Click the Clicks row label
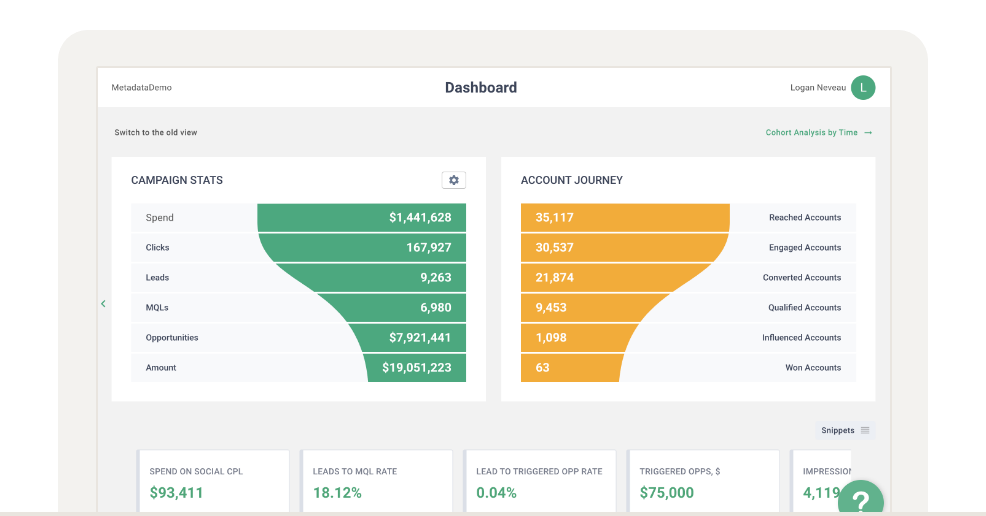Image resolution: width=986 pixels, height=516 pixels. pyautogui.click(x=157, y=248)
